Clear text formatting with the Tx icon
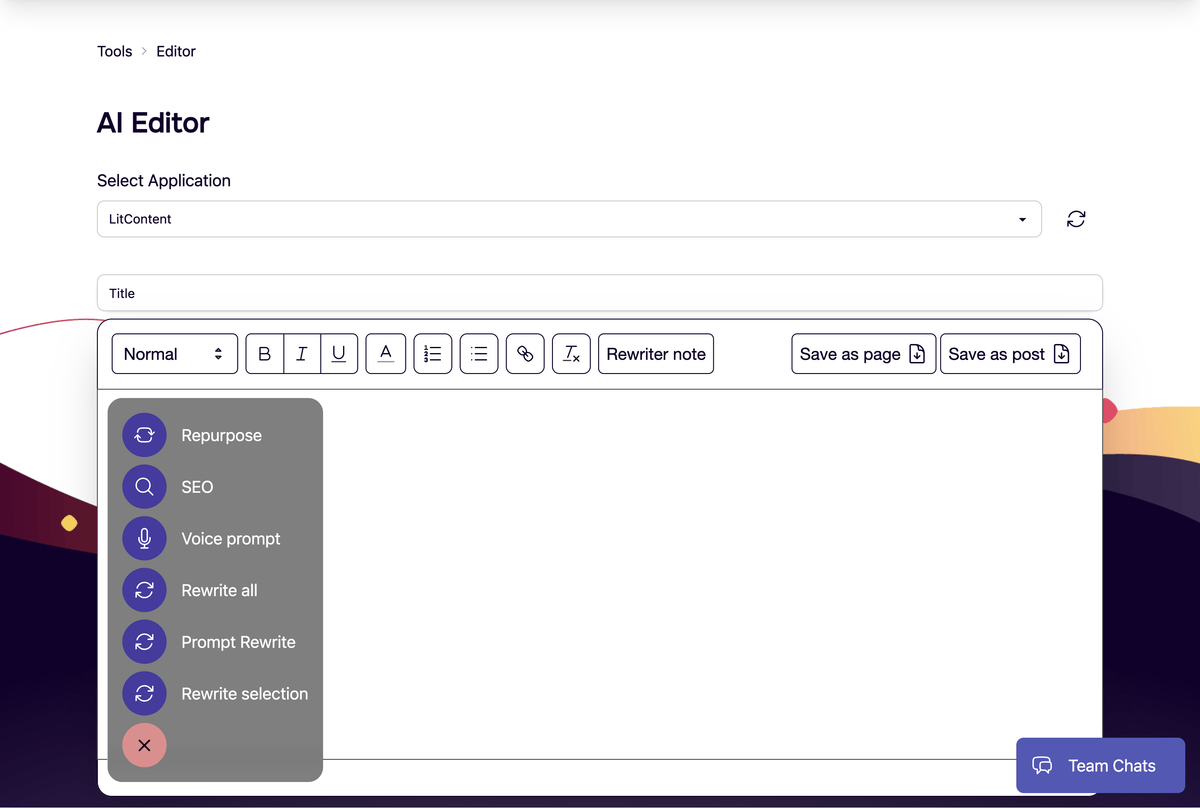Screen dimensions: 1200x808 tap(571, 353)
